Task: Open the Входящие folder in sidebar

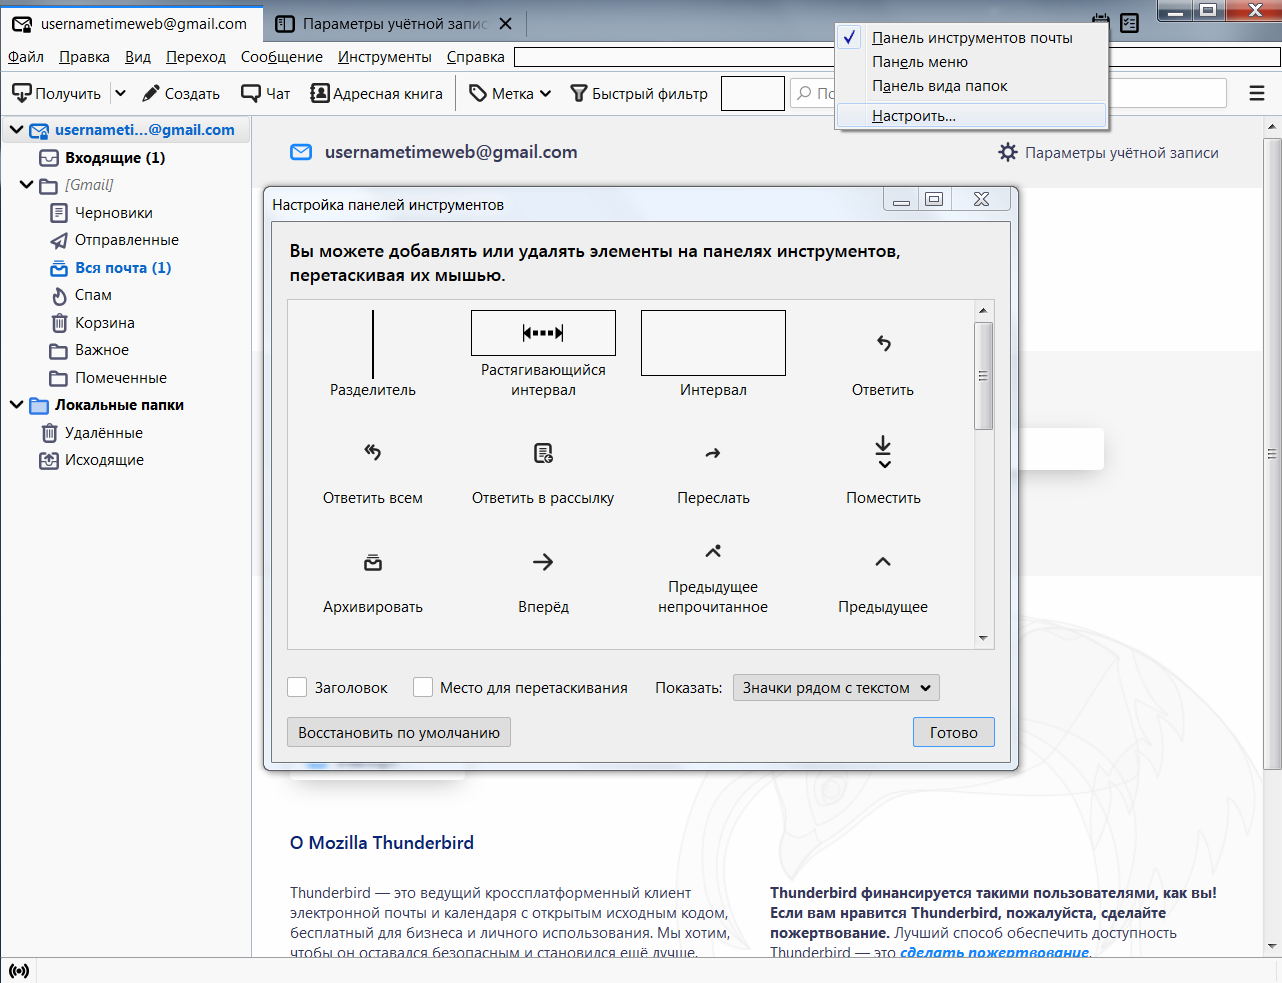Action: [114, 158]
